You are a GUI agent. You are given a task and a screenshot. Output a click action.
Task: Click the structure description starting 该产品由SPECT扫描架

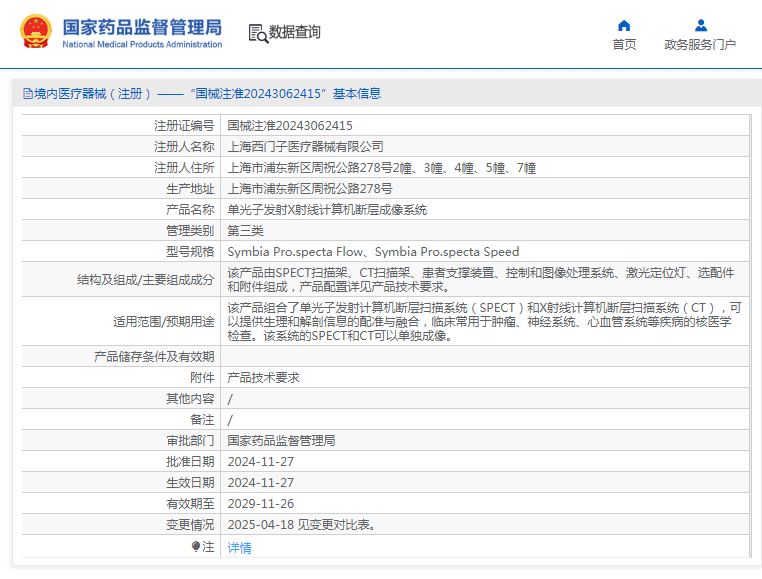click(x=481, y=280)
